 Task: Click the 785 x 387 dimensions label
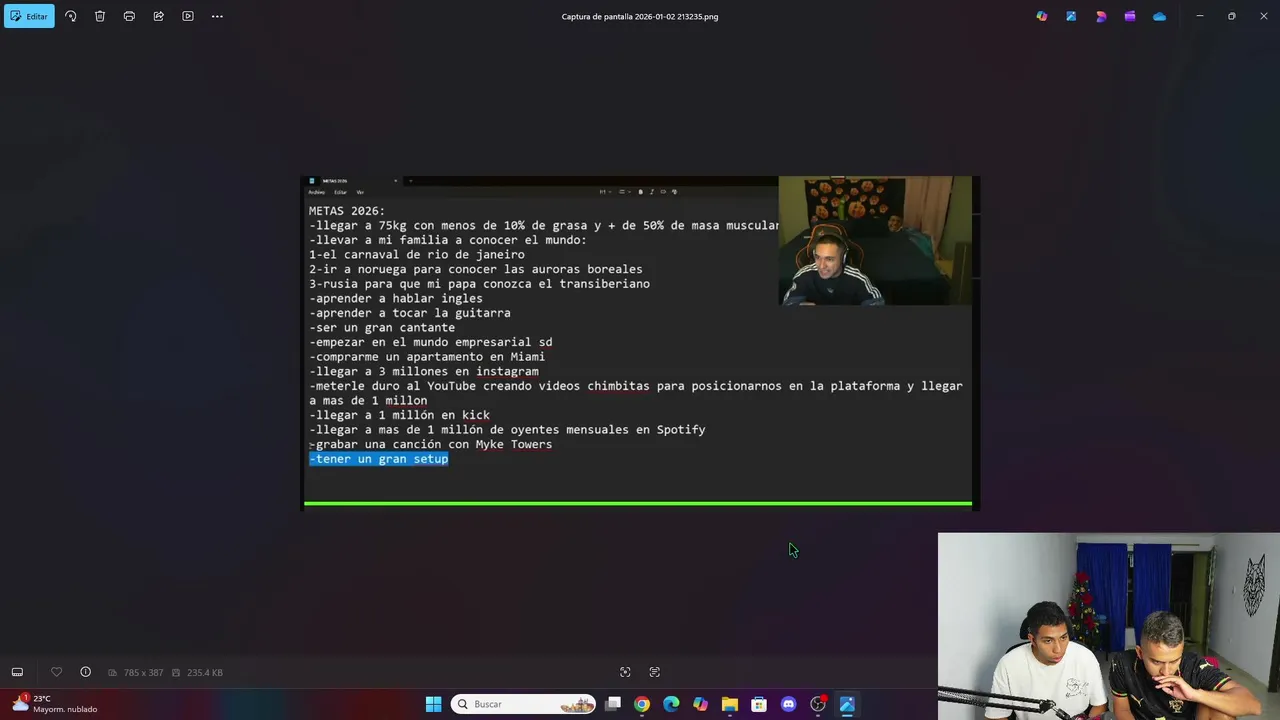coord(143,673)
